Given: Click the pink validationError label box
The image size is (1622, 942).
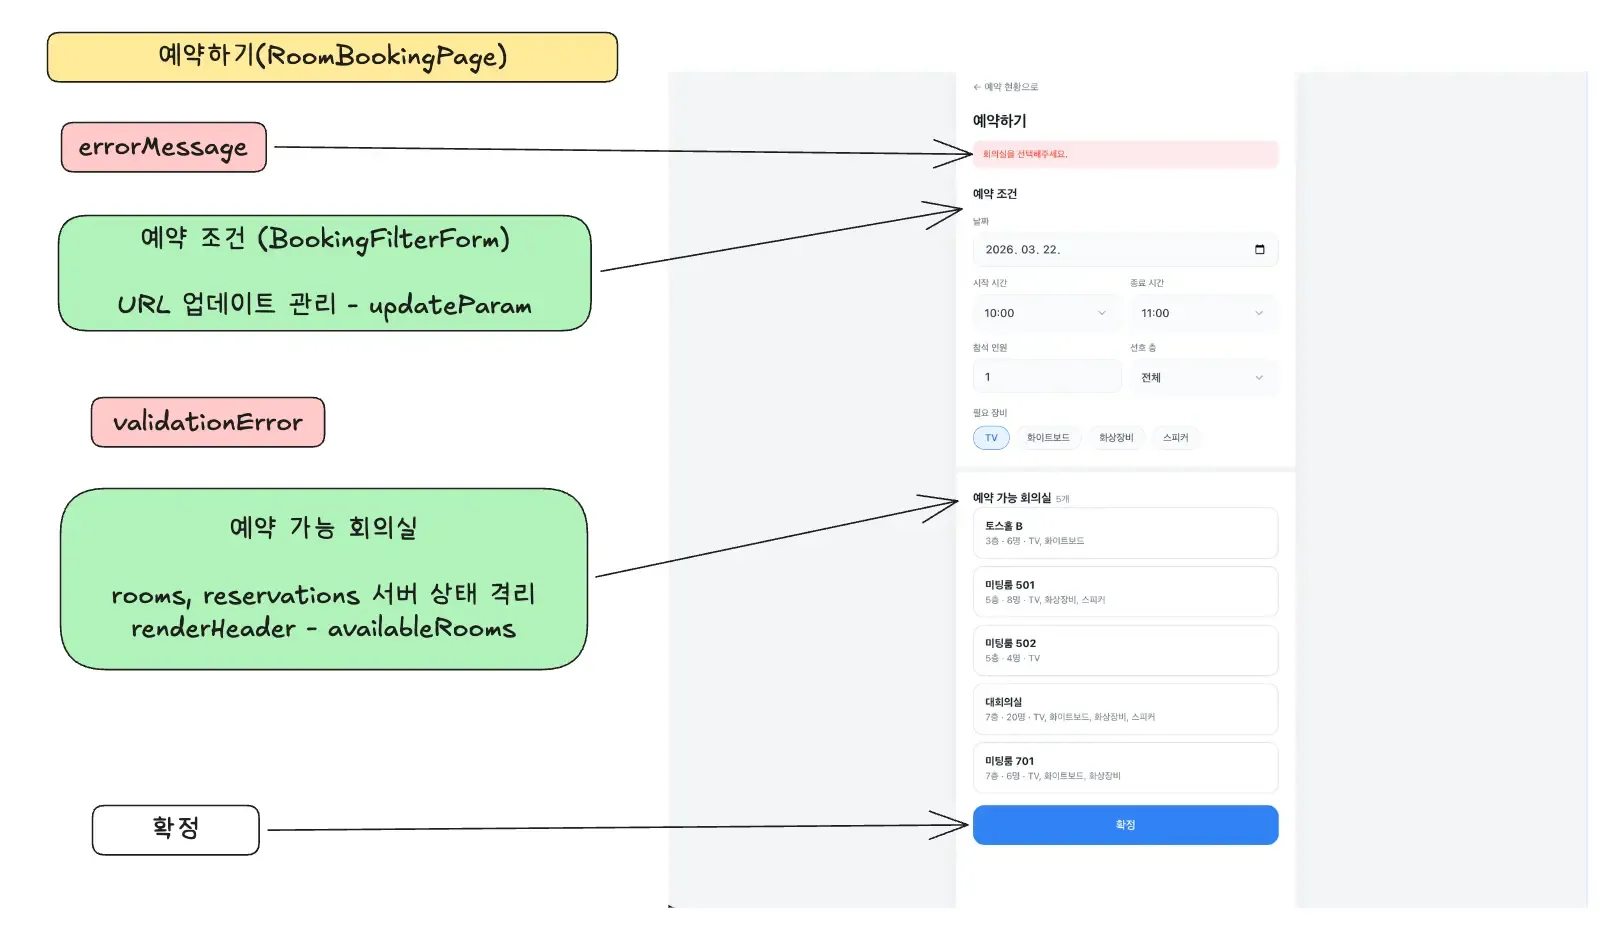Looking at the screenshot, I should point(208,422).
